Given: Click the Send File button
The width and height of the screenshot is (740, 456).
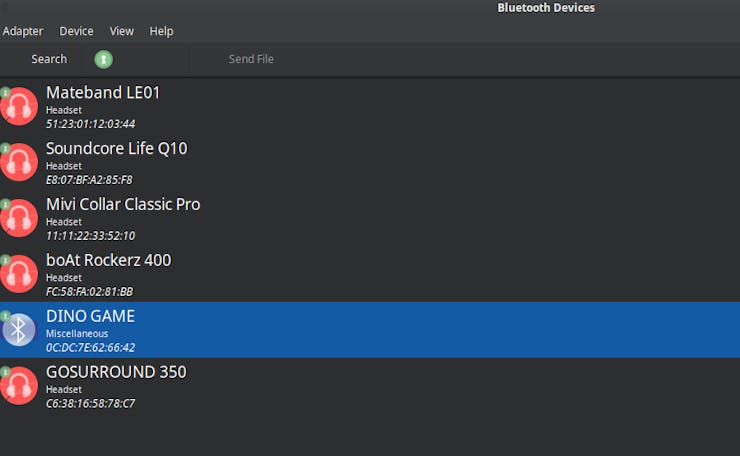Looking at the screenshot, I should (251, 59).
